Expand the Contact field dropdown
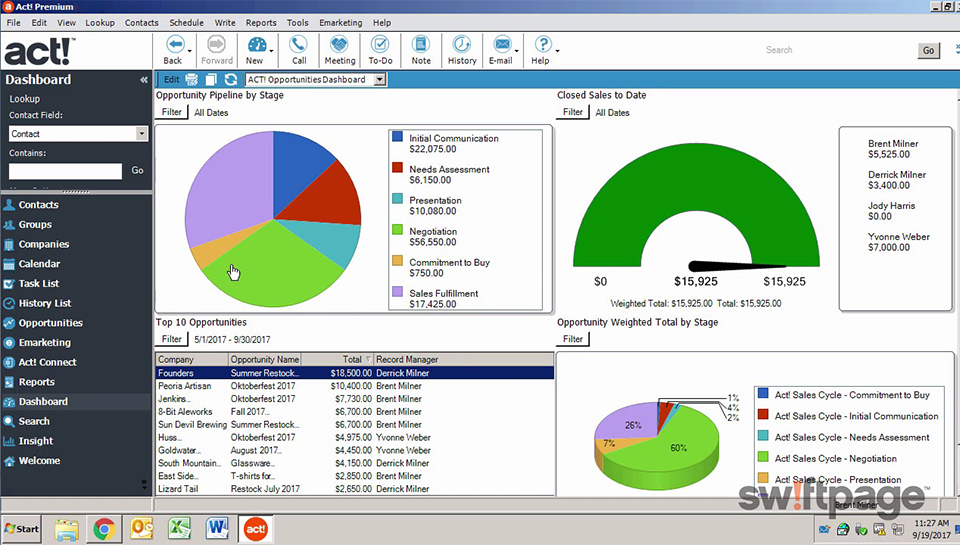 click(x=141, y=133)
